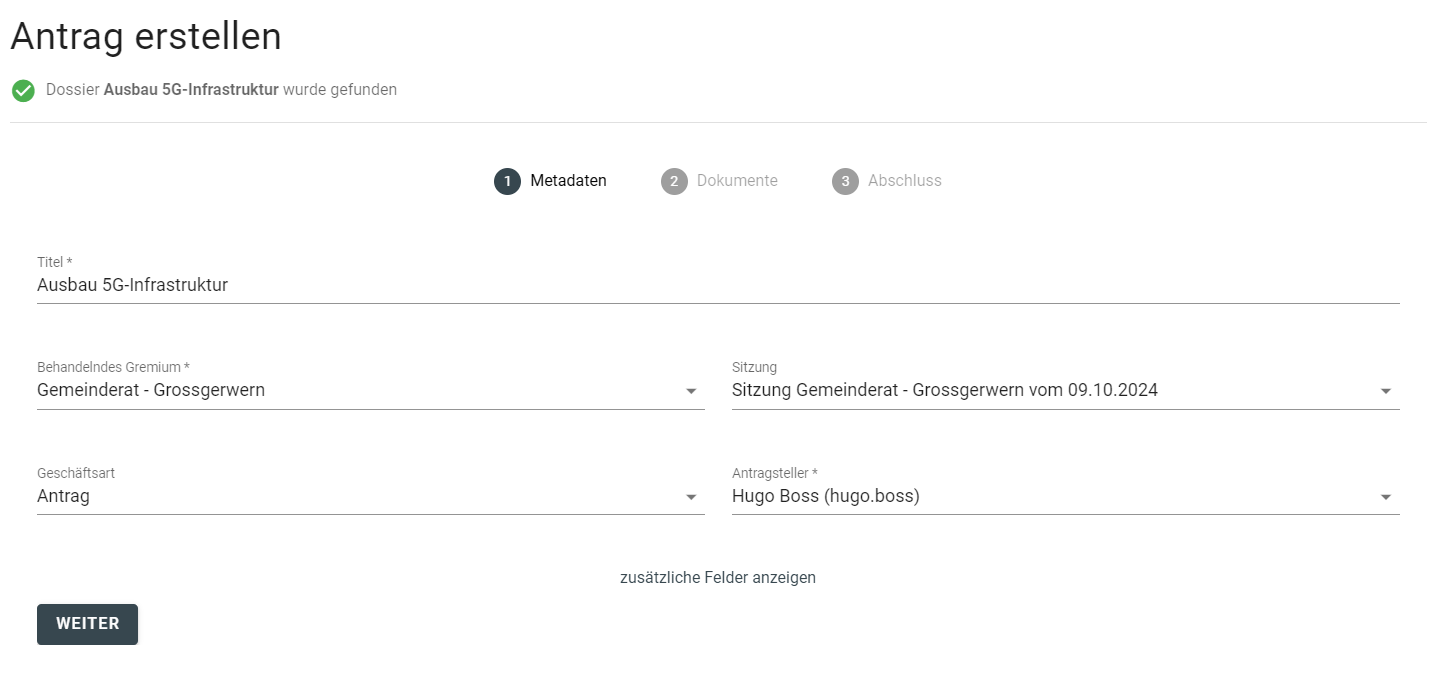Expand the Sitzung dropdown arrow

click(1385, 391)
